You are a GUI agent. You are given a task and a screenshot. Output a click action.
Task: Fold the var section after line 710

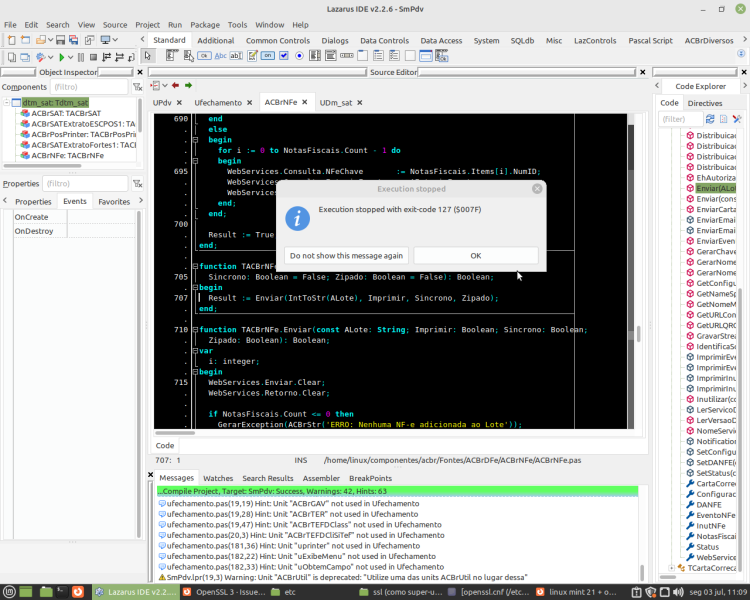pyautogui.click(x=195, y=351)
